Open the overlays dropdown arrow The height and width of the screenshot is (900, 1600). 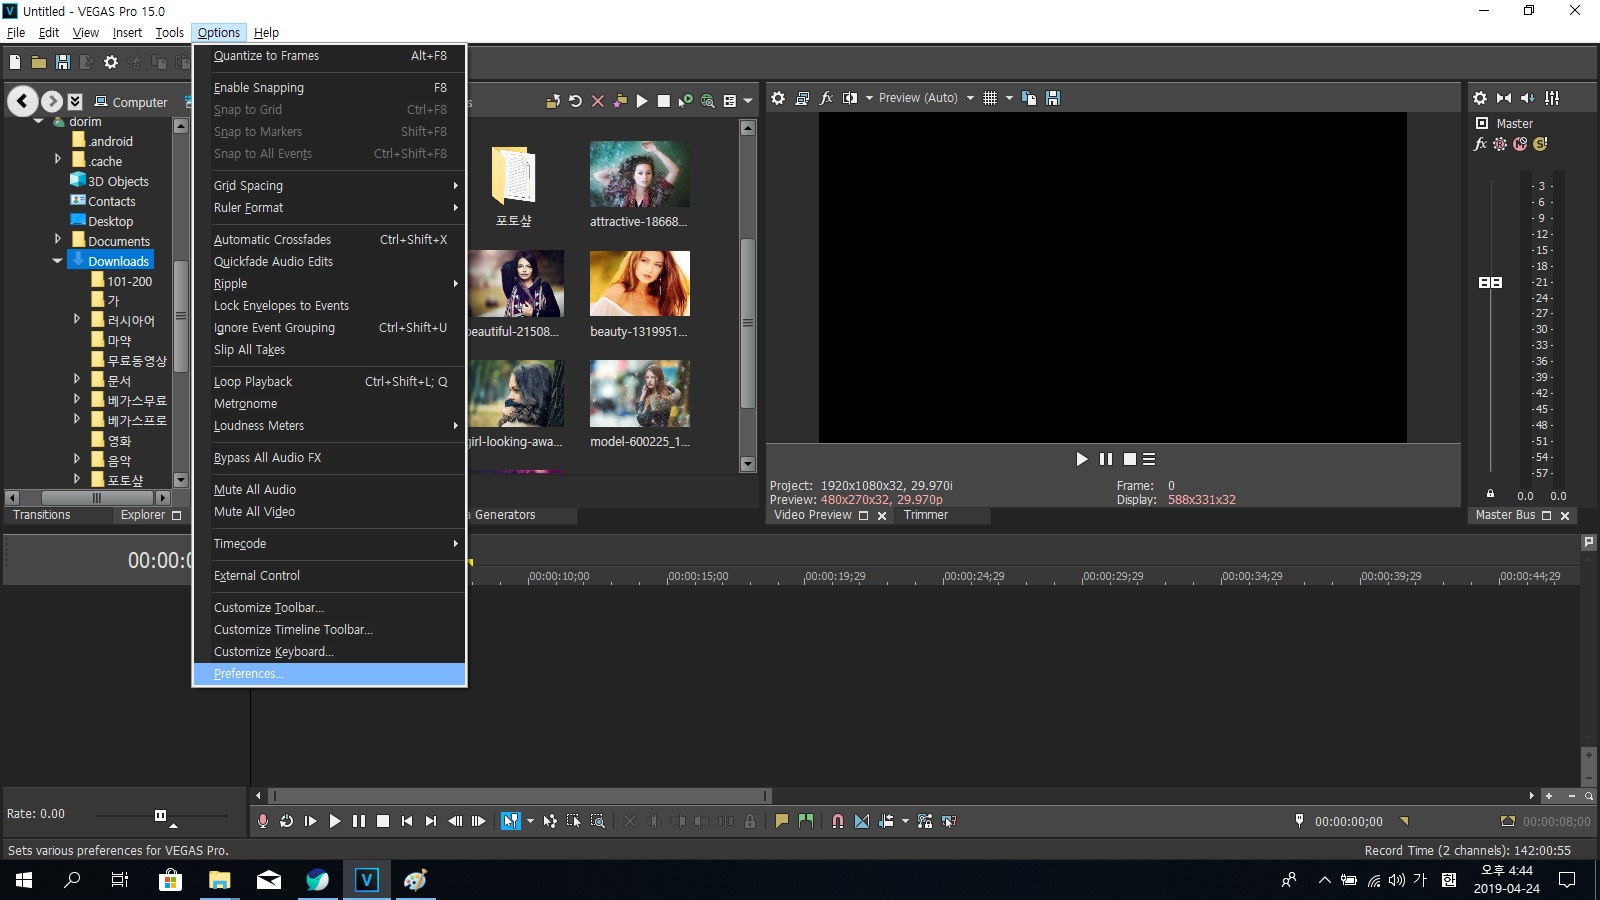[1009, 98]
